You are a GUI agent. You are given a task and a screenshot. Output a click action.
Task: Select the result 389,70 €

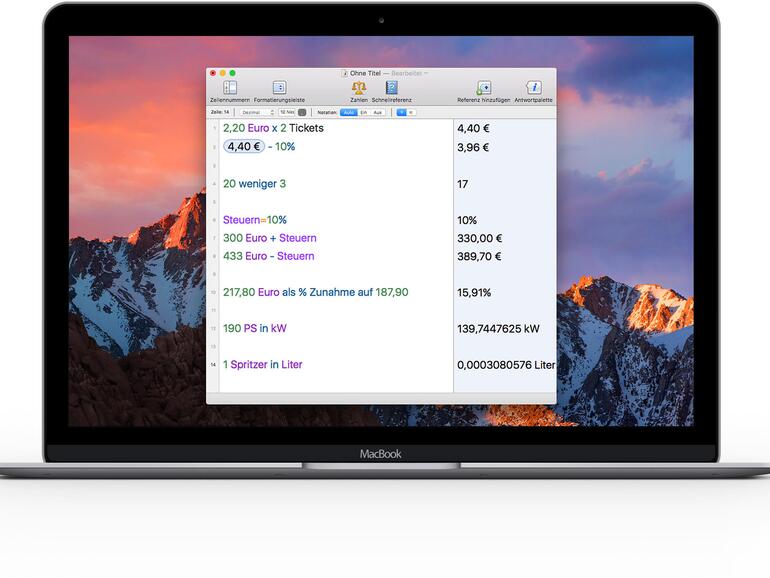coord(479,256)
